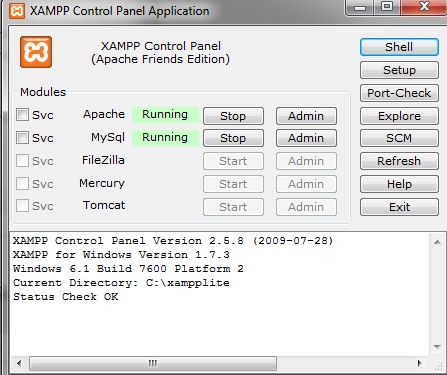Run Port-Check

click(399, 93)
